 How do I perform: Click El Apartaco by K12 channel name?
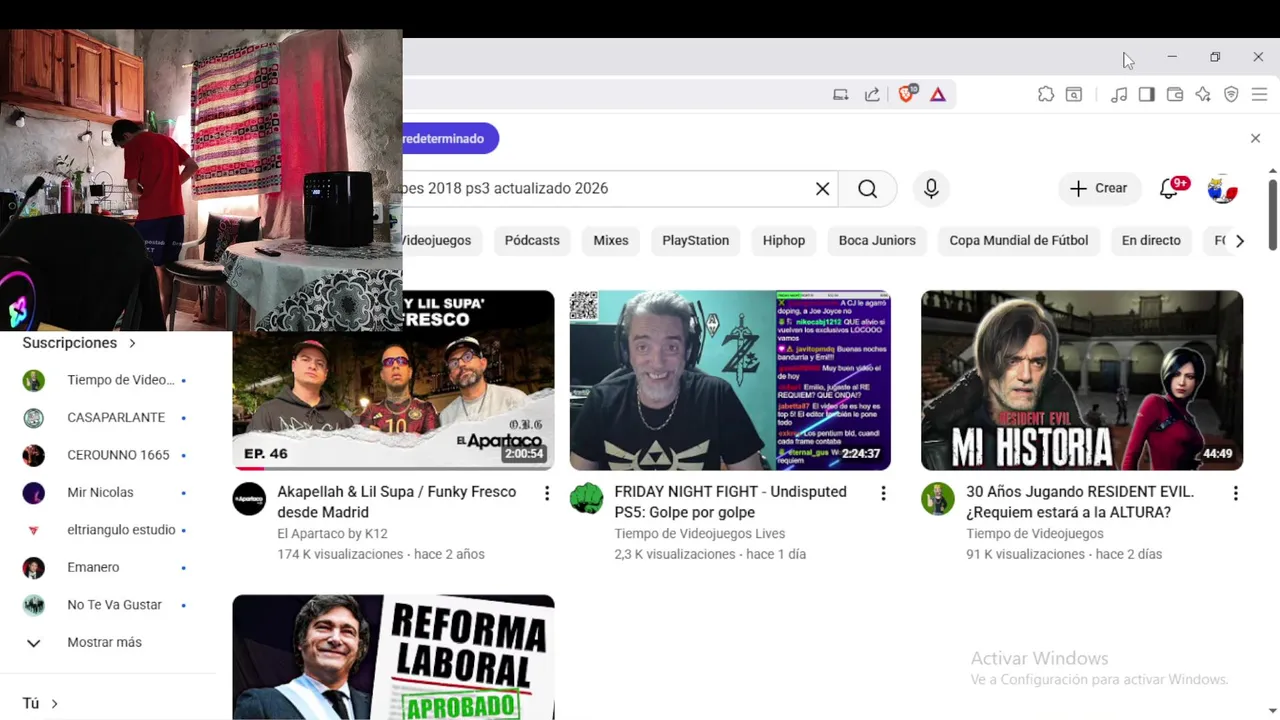[x=332, y=534]
